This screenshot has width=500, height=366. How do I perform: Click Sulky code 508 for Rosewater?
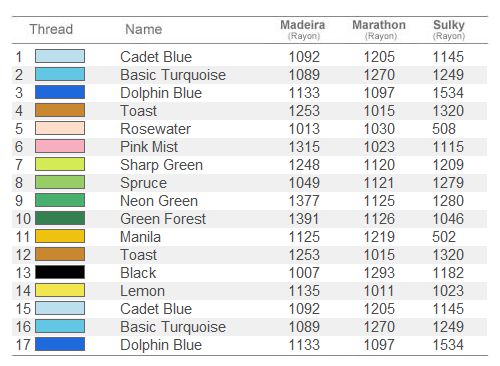click(444, 129)
